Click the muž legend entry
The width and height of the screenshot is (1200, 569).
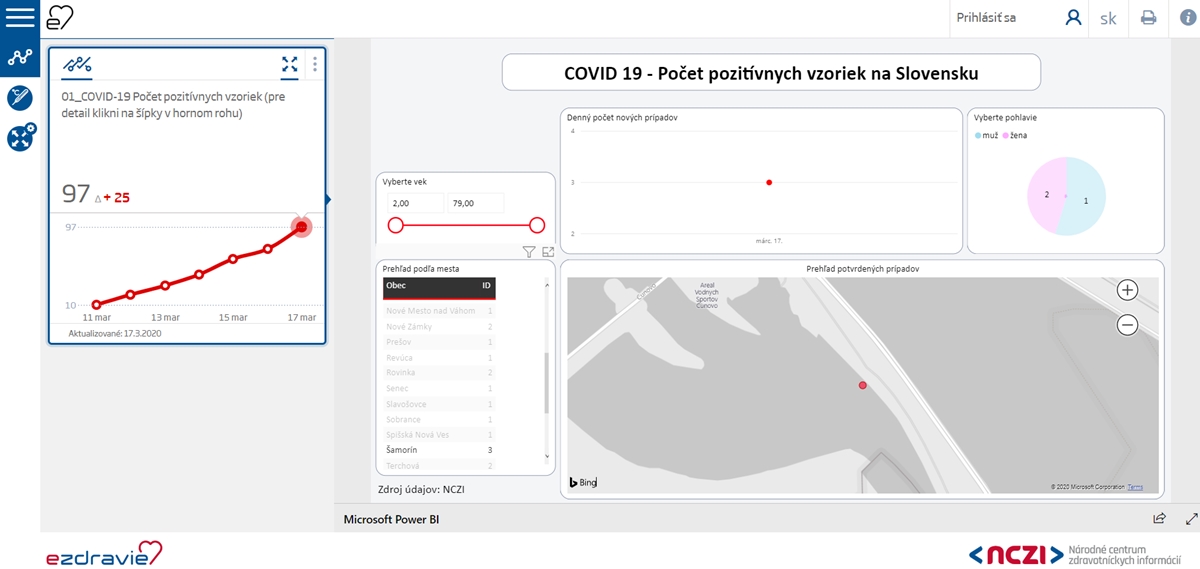coord(987,135)
